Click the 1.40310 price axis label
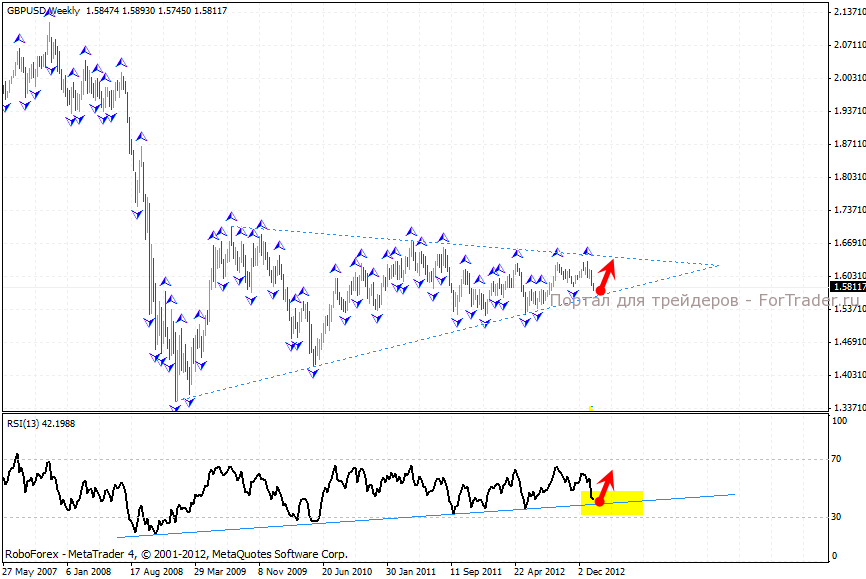This screenshot has height=579, width=866. tap(846, 375)
